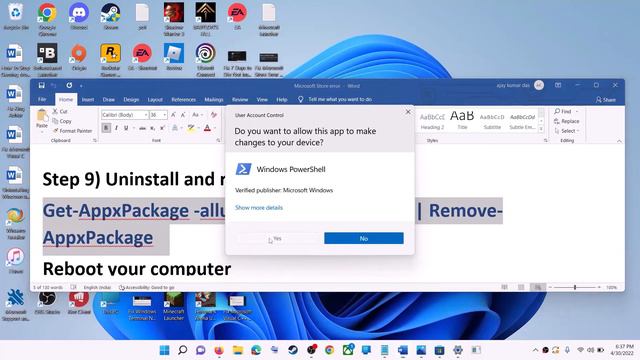Click the Cut command
The width and height of the screenshot is (640, 360).
[60, 111]
